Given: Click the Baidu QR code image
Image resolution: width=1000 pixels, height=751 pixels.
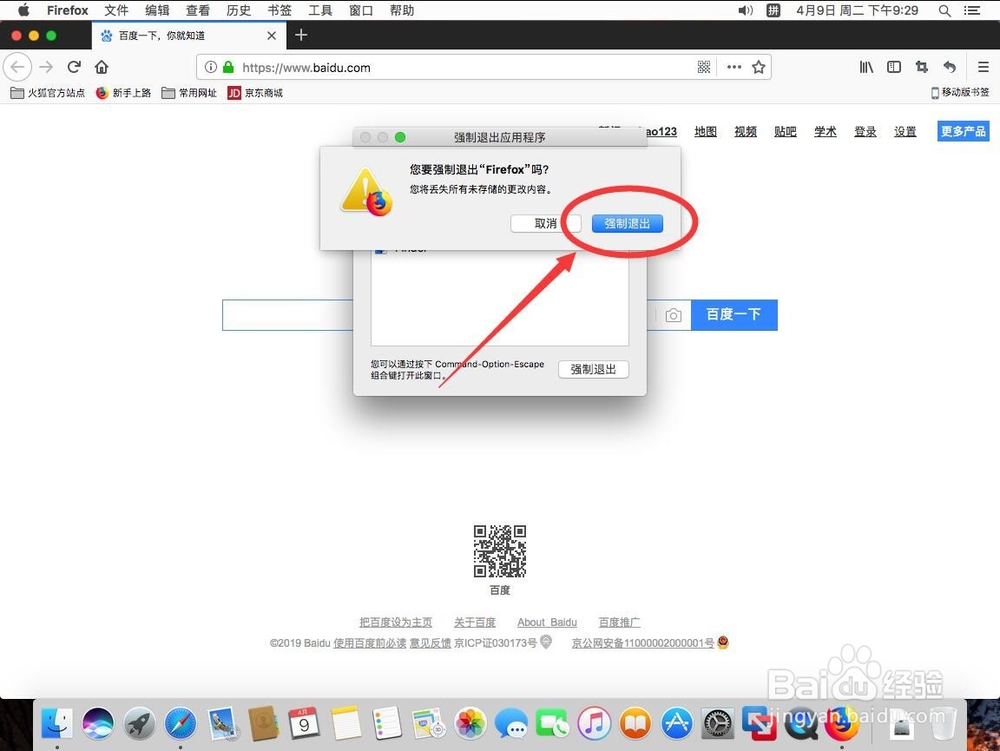Looking at the screenshot, I should [500, 551].
